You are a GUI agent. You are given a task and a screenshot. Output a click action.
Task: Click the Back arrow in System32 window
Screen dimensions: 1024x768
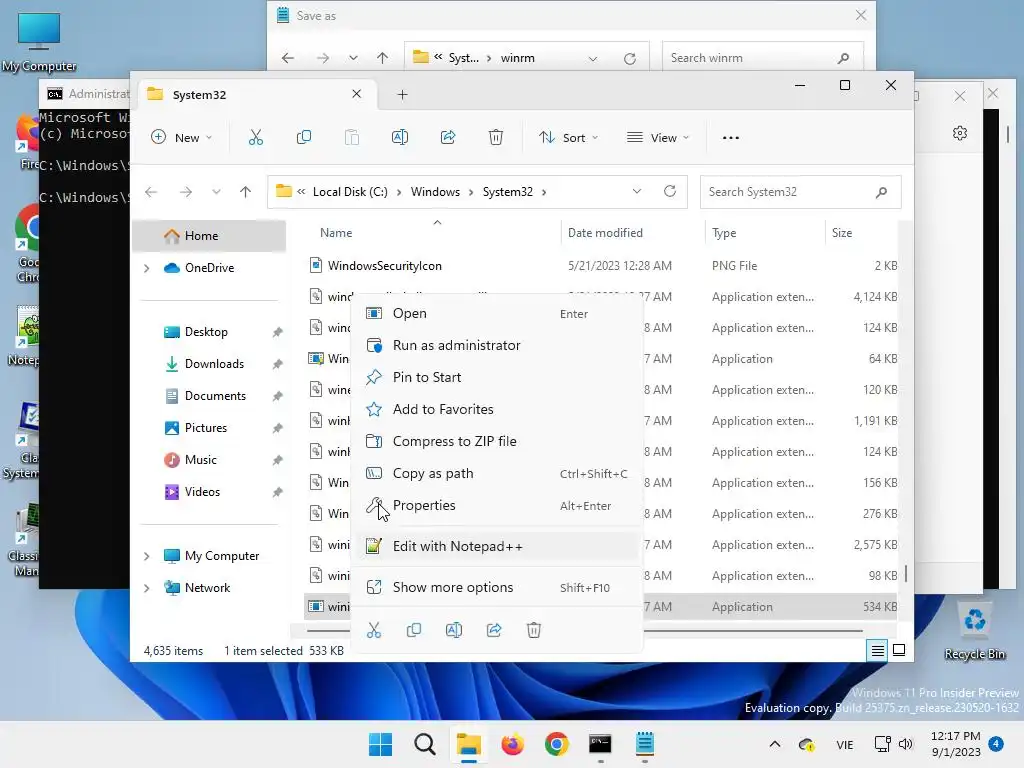point(151,192)
